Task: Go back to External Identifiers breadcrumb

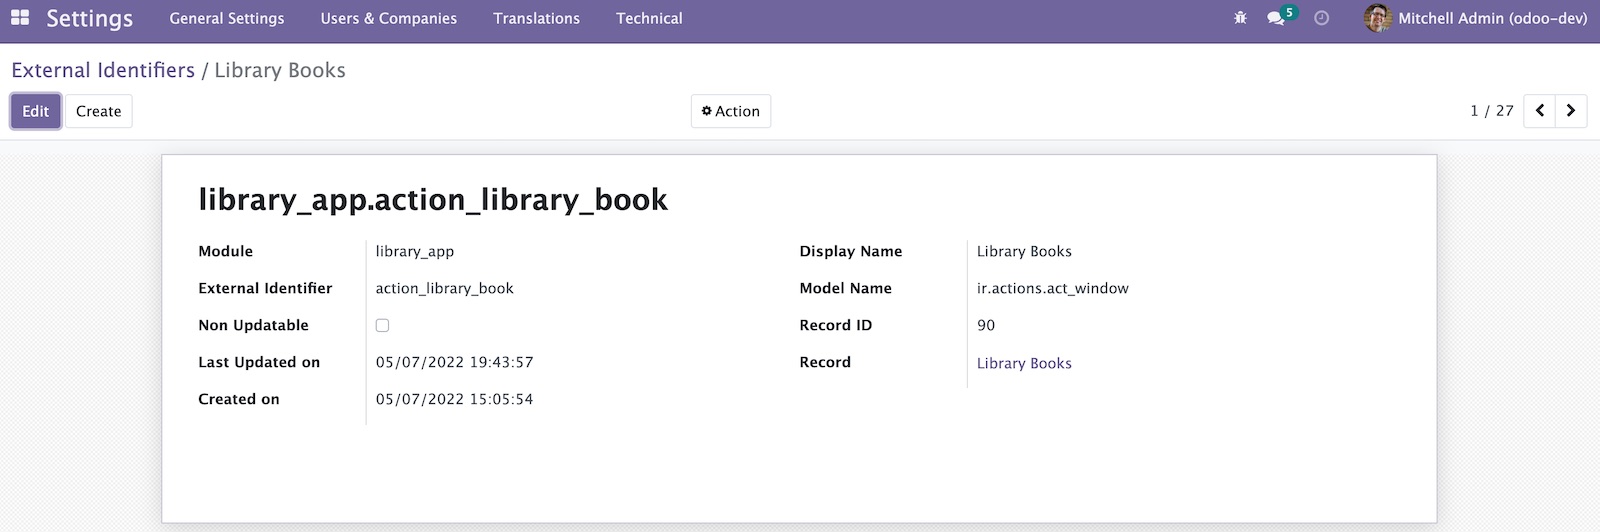Action: click(x=103, y=70)
